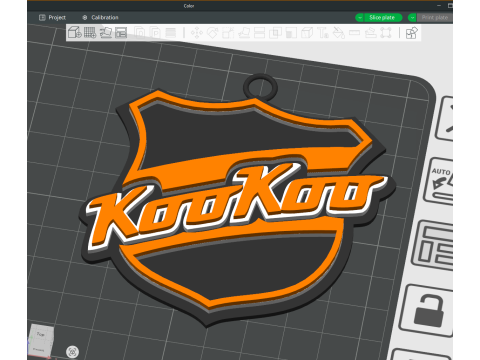The height and width of the screenshot is (360, 480).
Task: Select the Lay on face tool
Action: point(244,33)
